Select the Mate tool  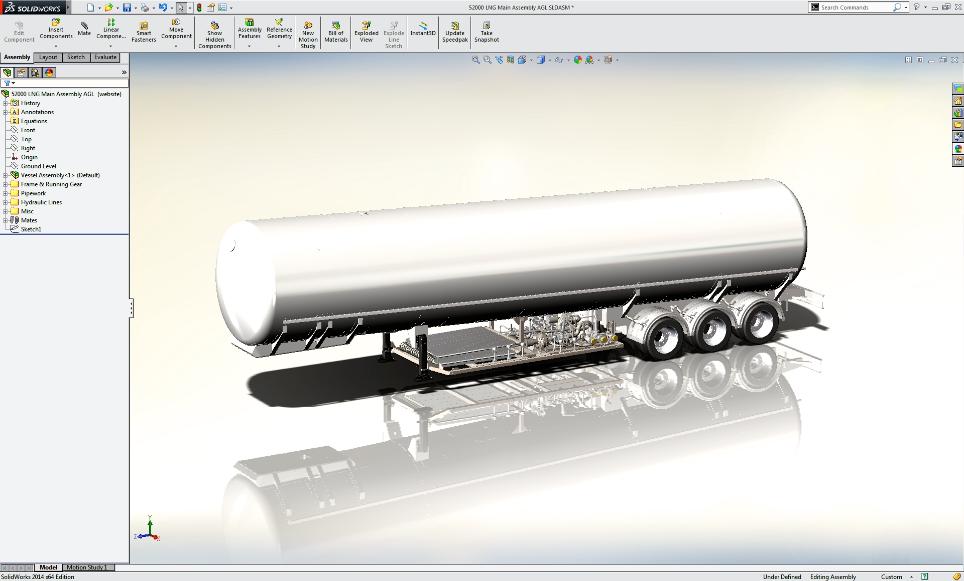84,29
